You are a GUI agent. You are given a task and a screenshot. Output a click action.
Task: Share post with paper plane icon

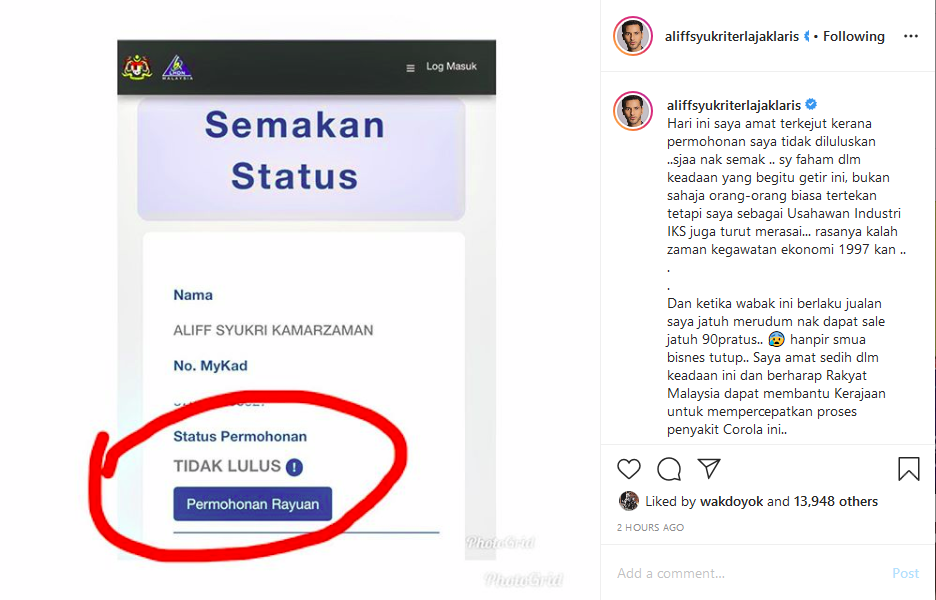coord(709,469)
